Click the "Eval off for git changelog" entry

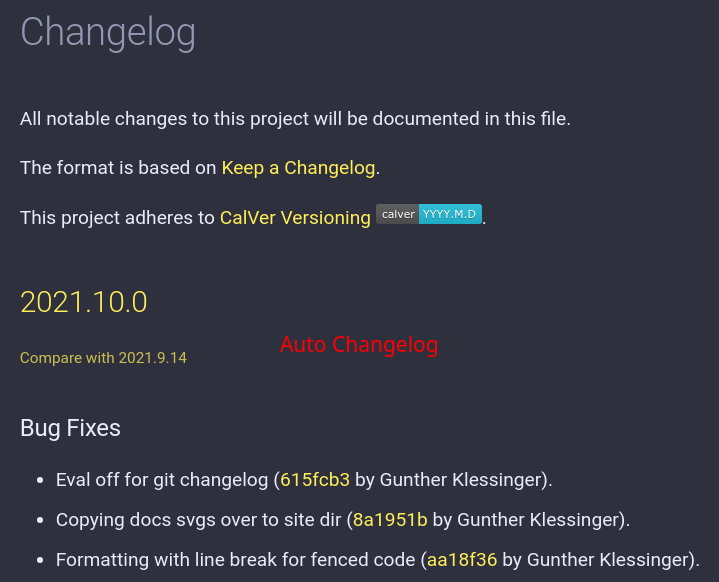click(160, 479)
